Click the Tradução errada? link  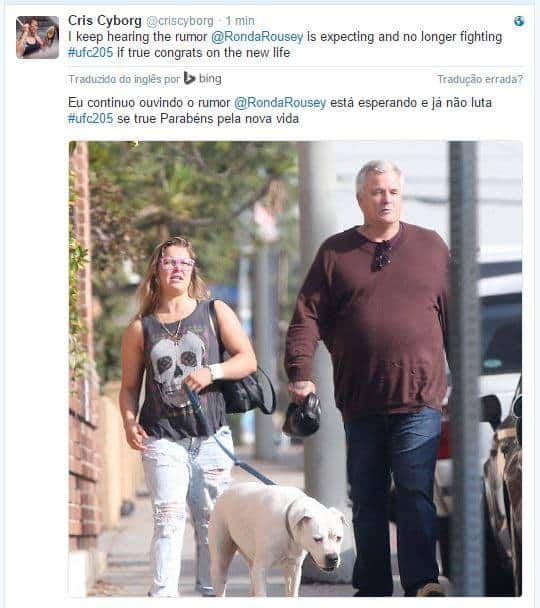click(480, 79)
